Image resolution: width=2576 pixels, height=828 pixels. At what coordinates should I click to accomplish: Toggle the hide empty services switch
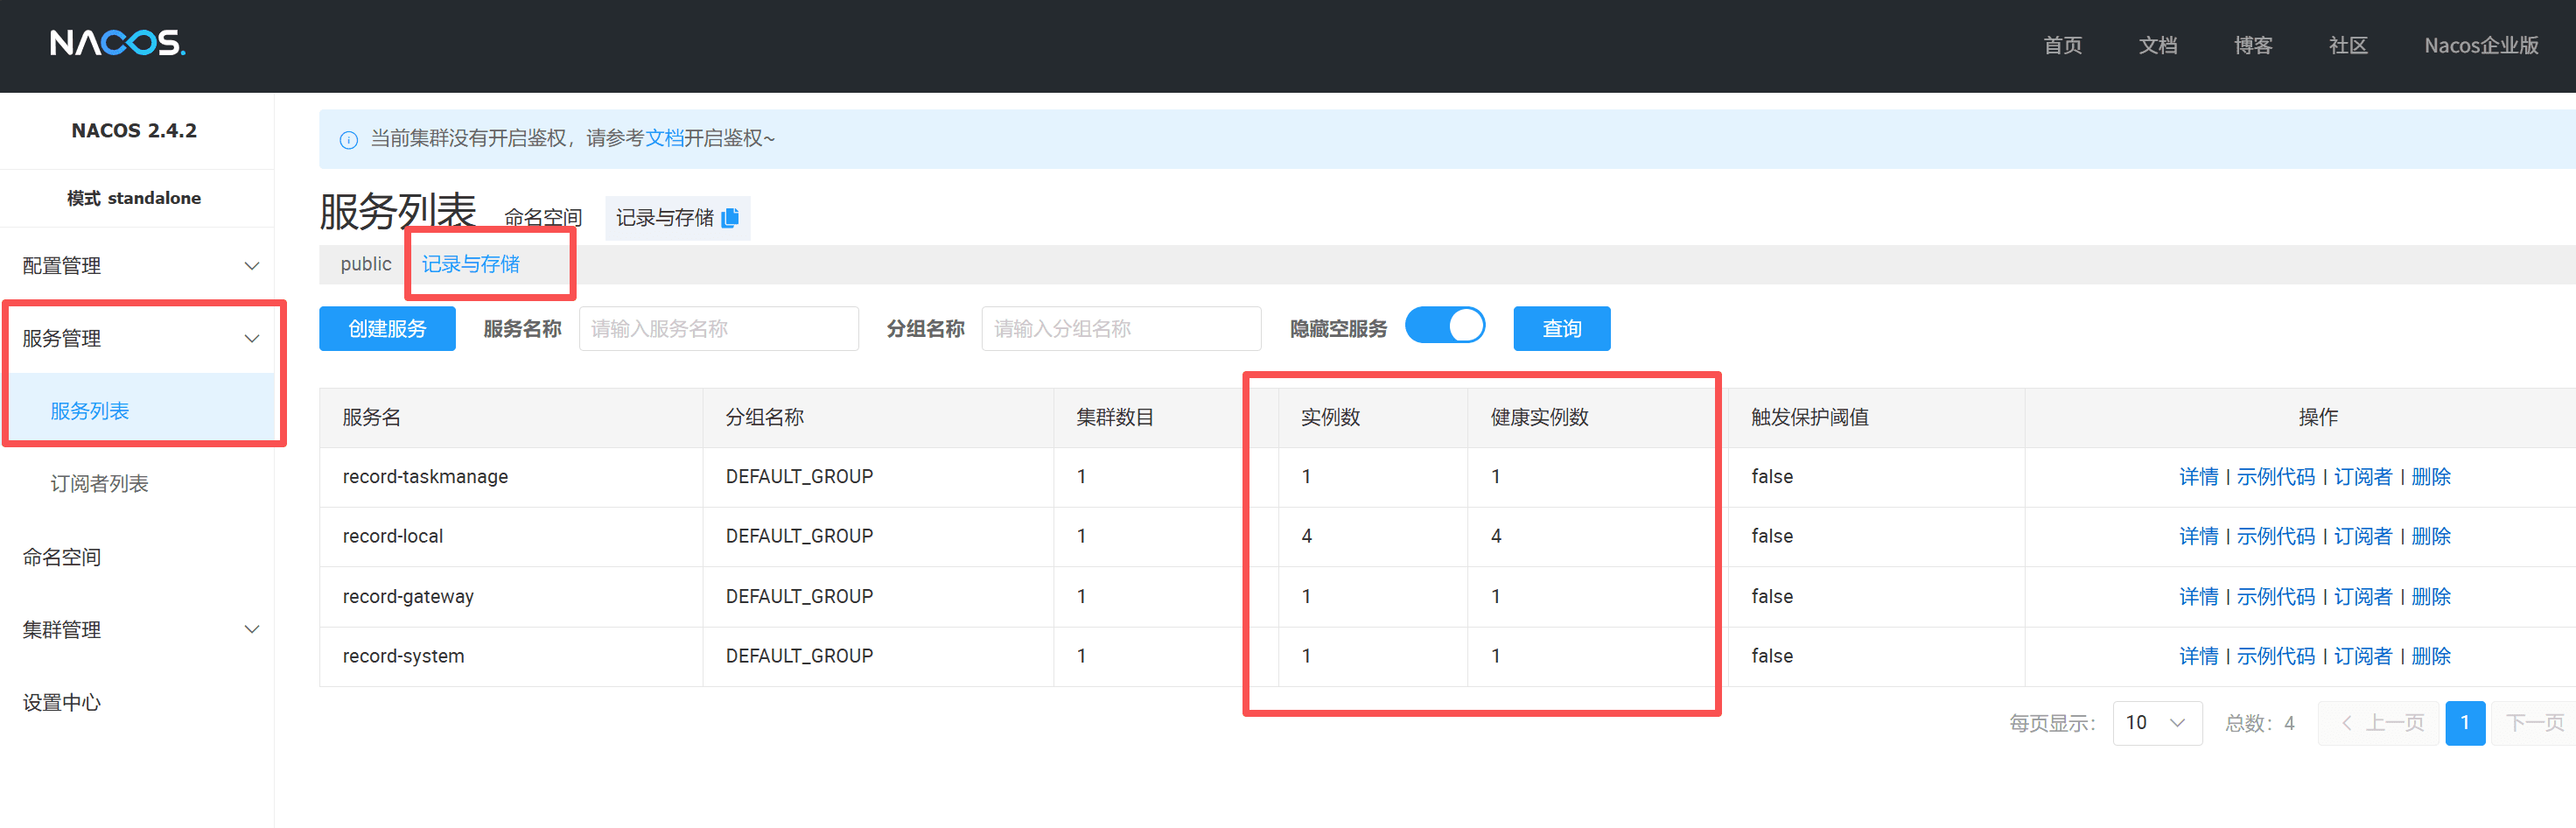[1444, 327]
